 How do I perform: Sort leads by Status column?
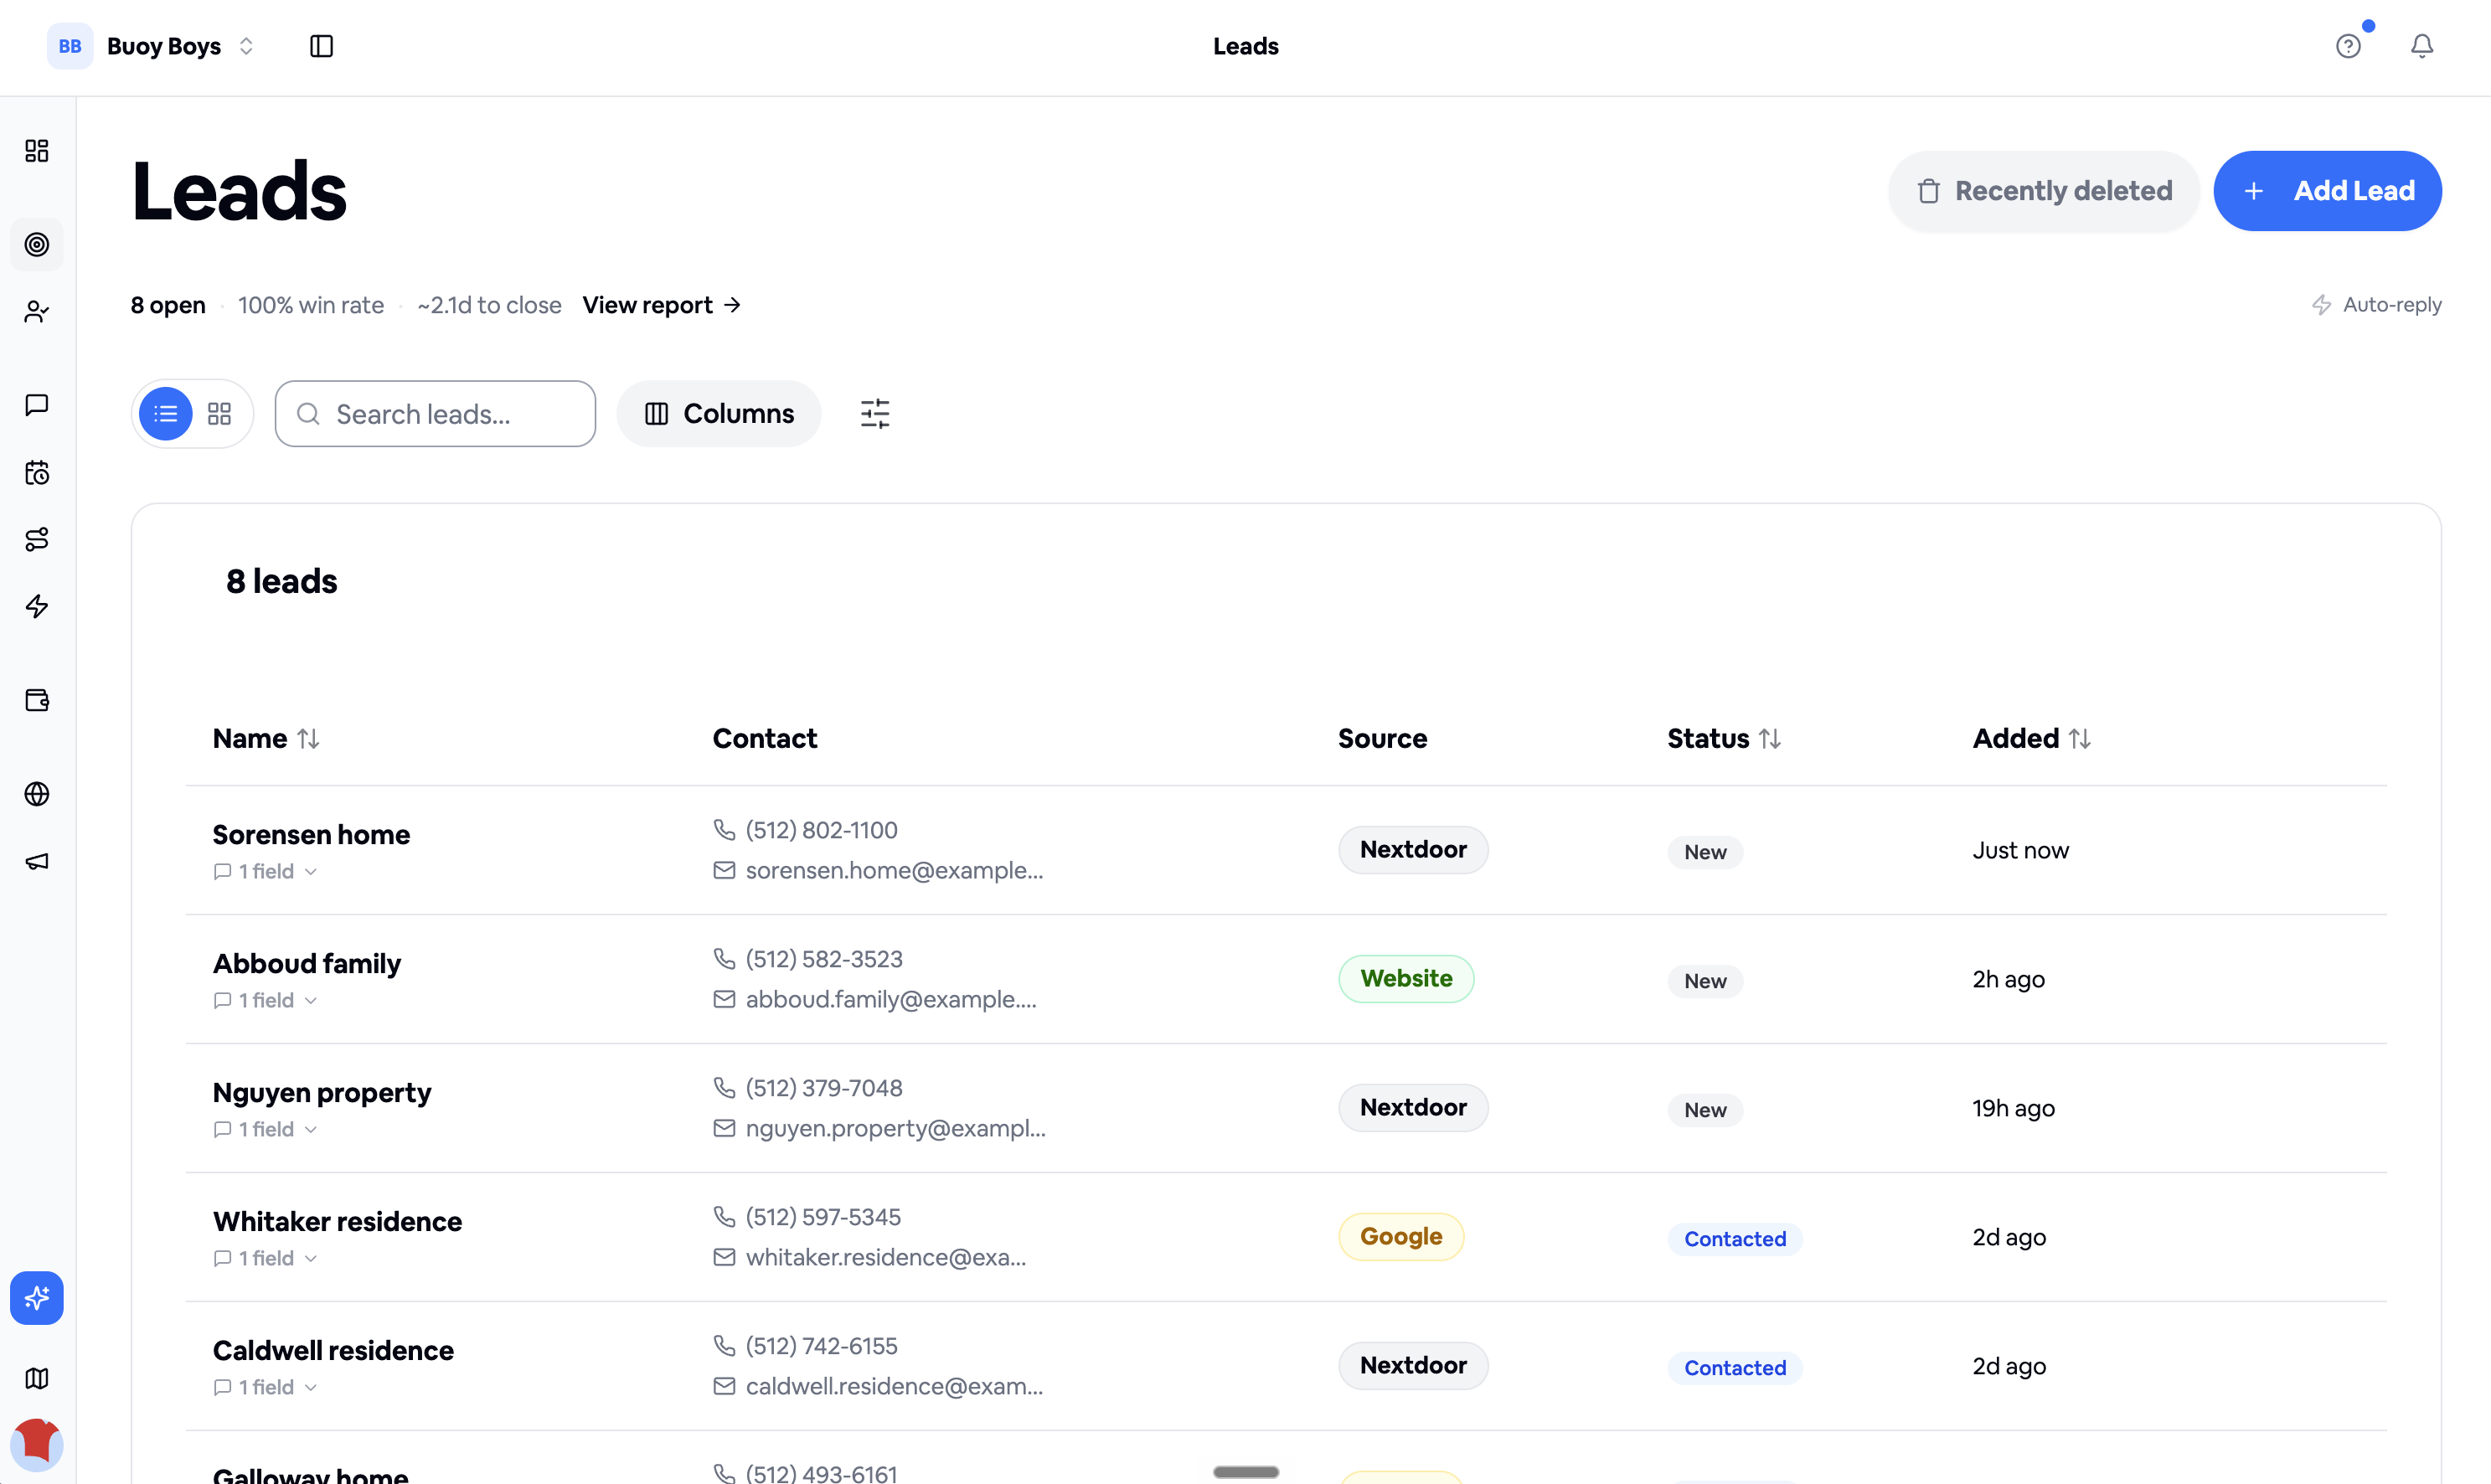point(1724,739)
